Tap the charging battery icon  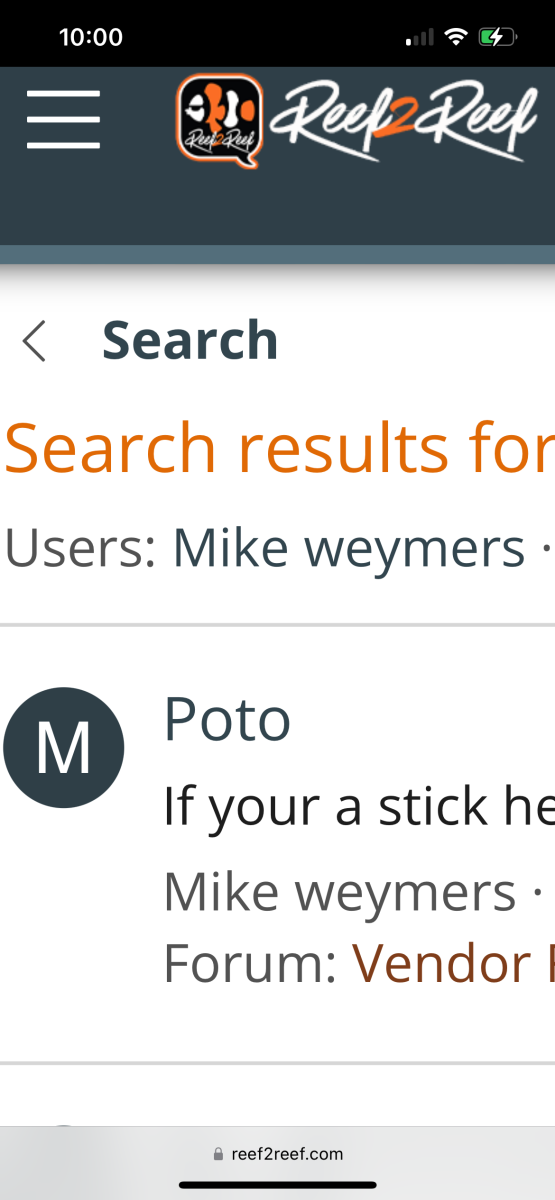click(x=498, y=38)
